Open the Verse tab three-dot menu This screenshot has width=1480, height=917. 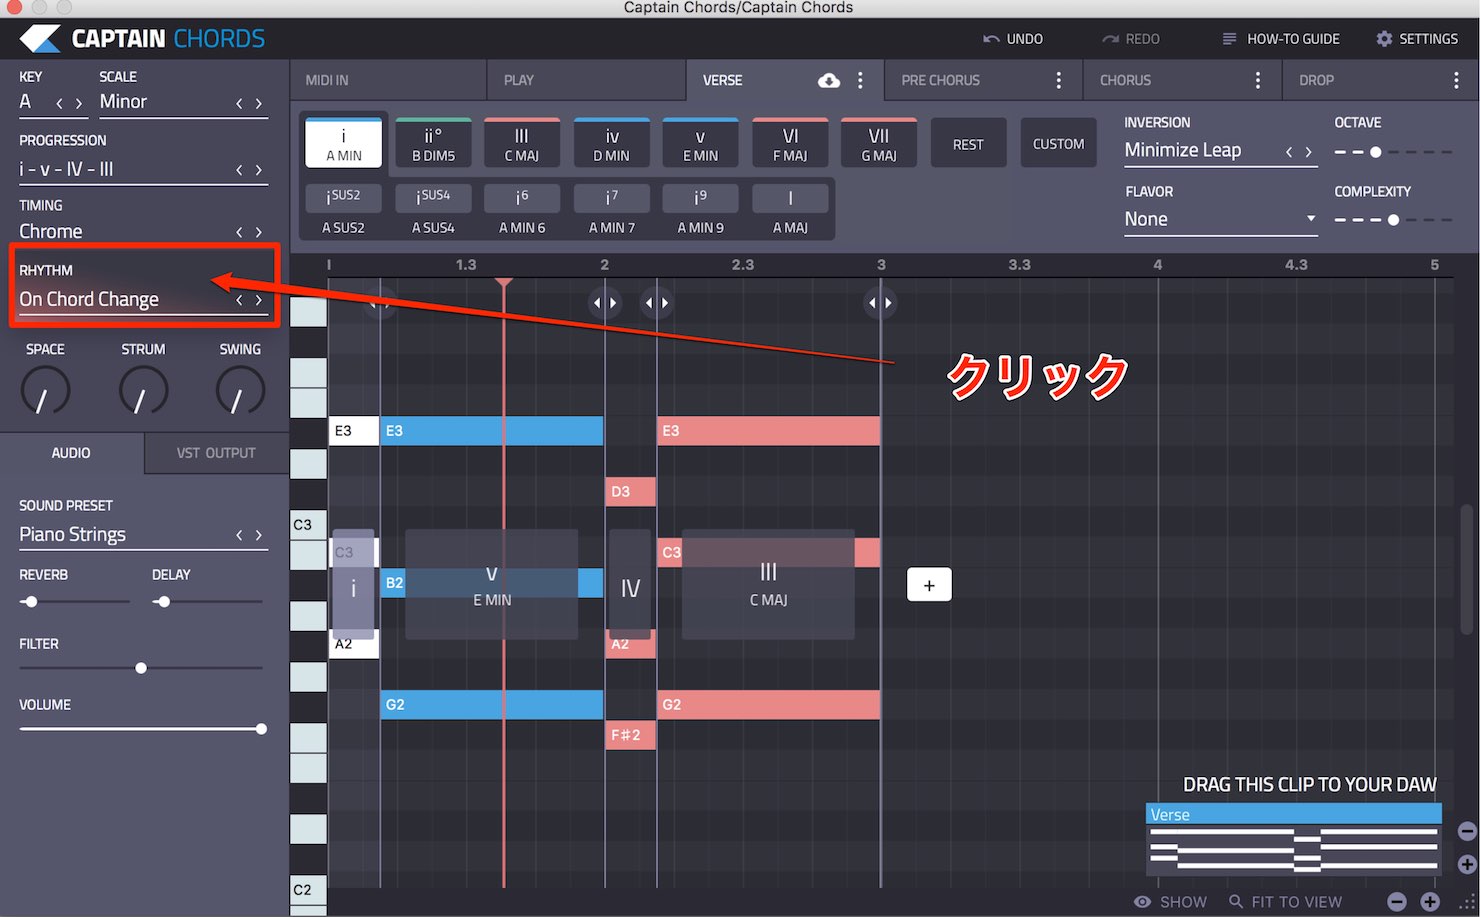point(860,80)
